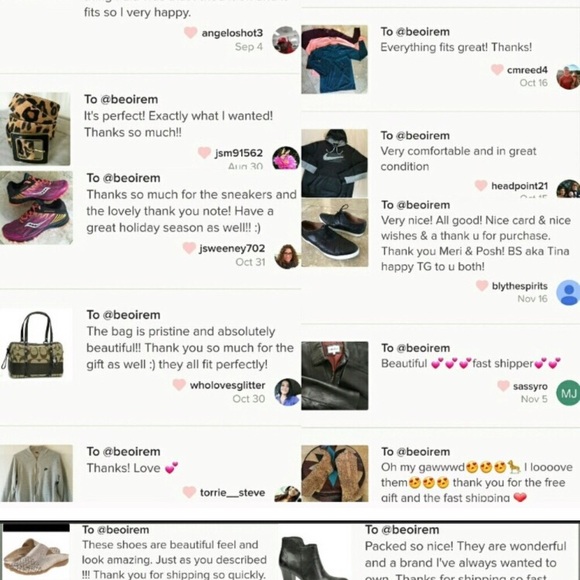
Task: Like the review from jsm91562
Action: 204,152
